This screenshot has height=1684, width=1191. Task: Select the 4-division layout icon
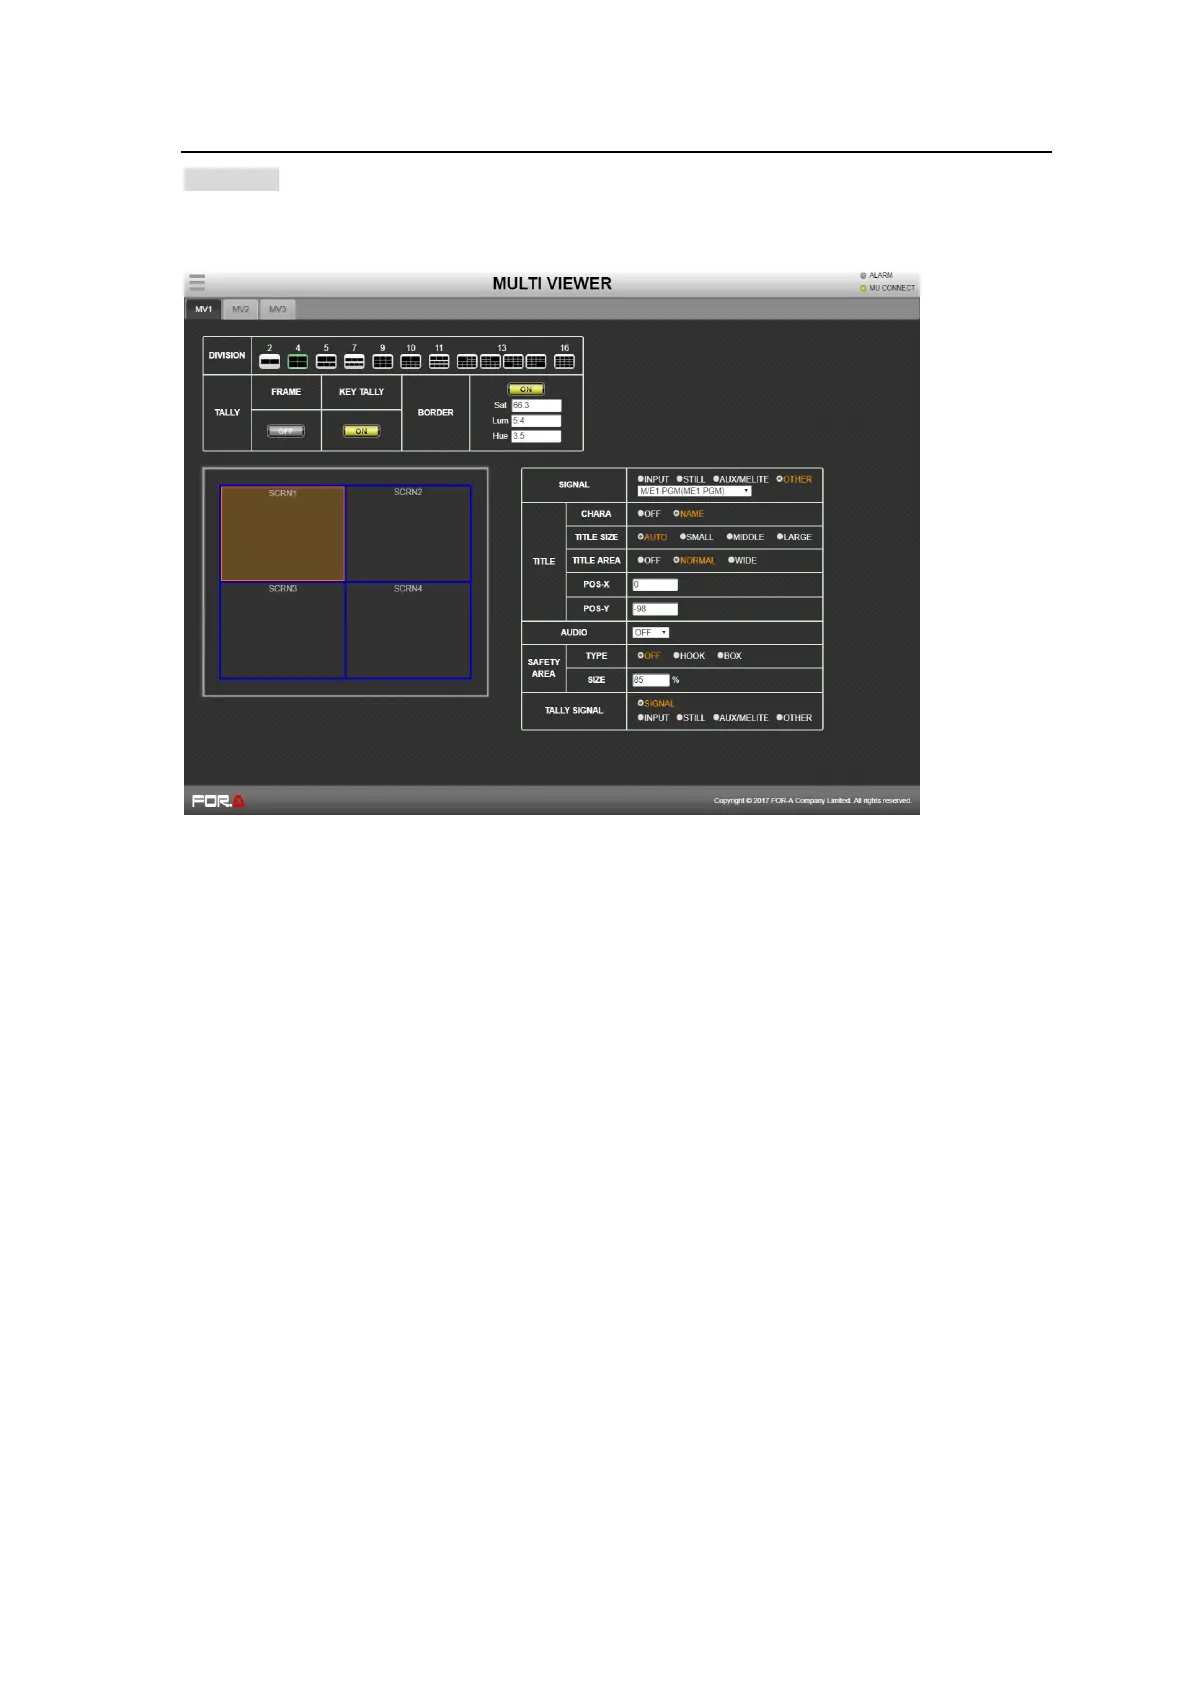(298, 362)
